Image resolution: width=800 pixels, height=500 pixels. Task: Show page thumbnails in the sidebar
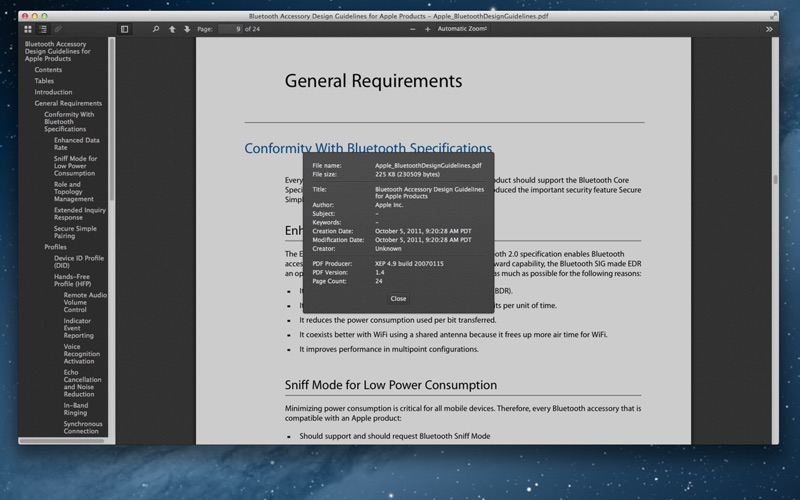coord(28,29)
